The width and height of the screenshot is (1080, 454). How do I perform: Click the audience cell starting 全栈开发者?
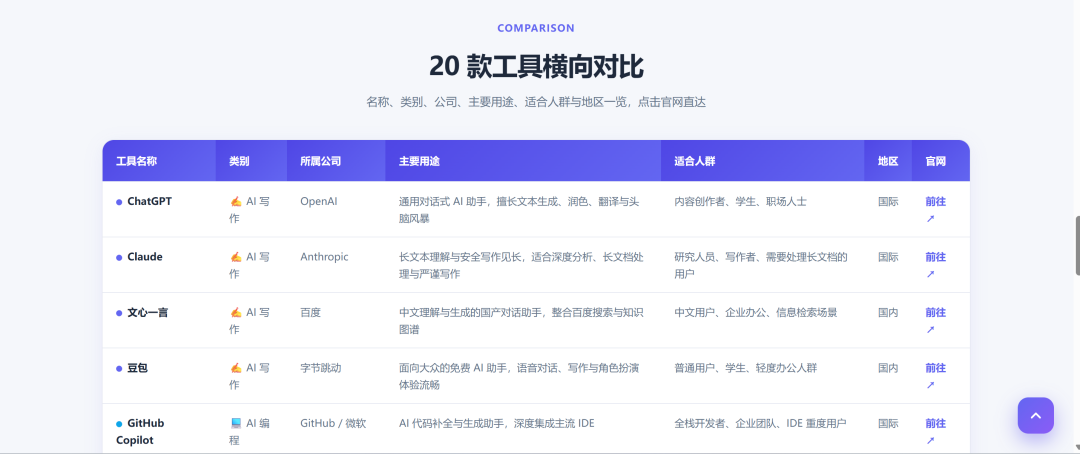[x=760, y=424]
